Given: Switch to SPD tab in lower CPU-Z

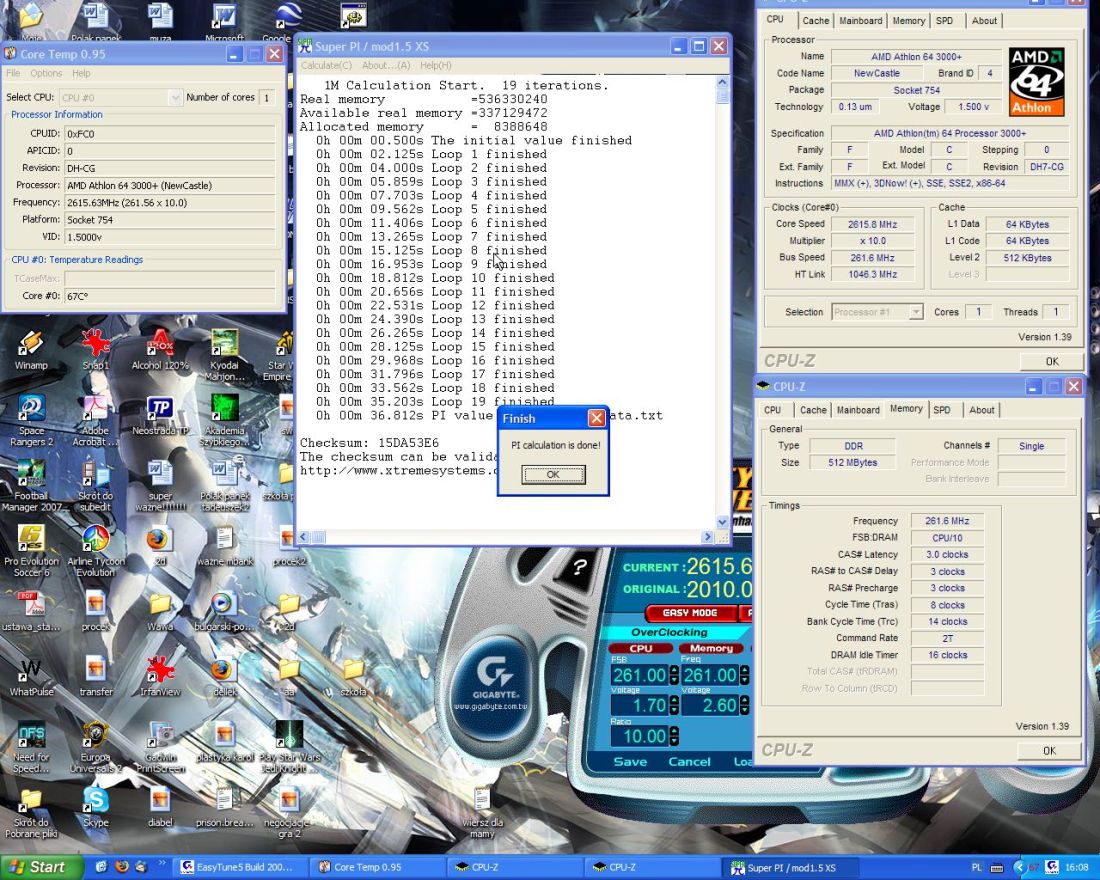Looking at the screenshot, I should click(941, 410).
